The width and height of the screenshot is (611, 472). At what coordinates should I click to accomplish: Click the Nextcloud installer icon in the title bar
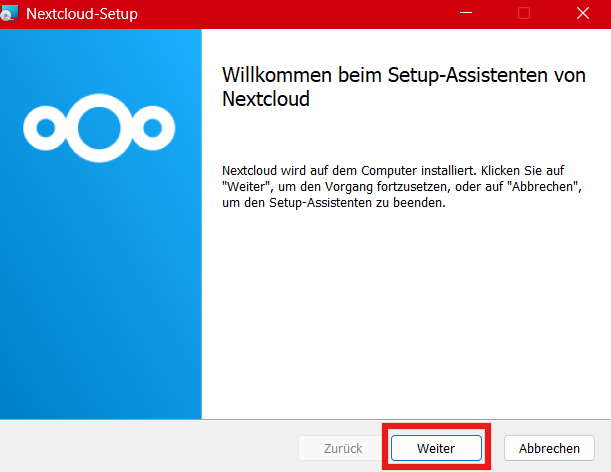9,14
